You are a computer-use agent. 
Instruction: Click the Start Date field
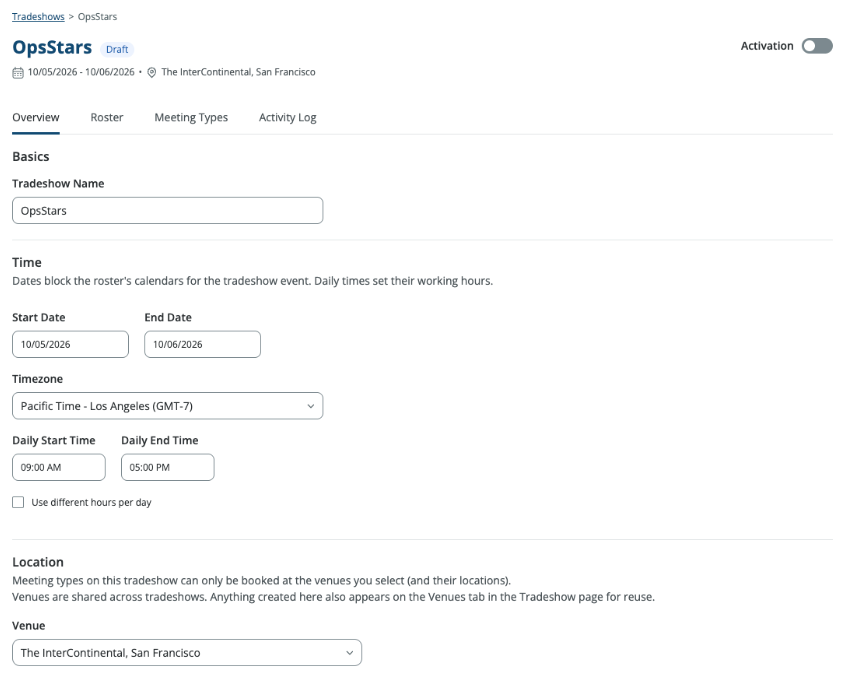[70, 344]
